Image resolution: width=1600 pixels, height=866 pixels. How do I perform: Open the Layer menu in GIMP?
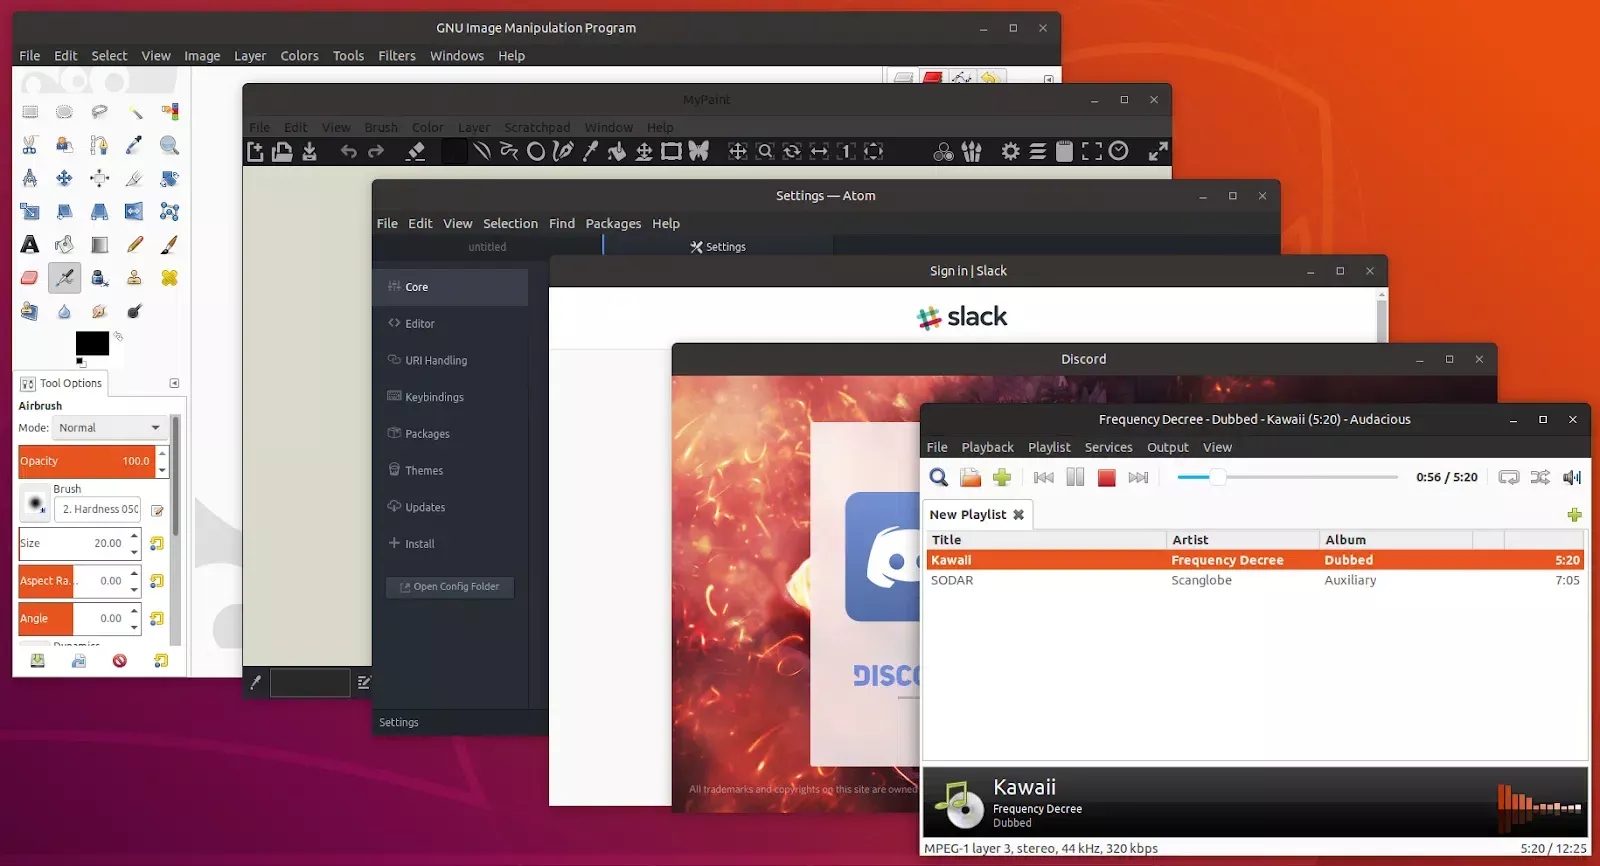point(250,56)
